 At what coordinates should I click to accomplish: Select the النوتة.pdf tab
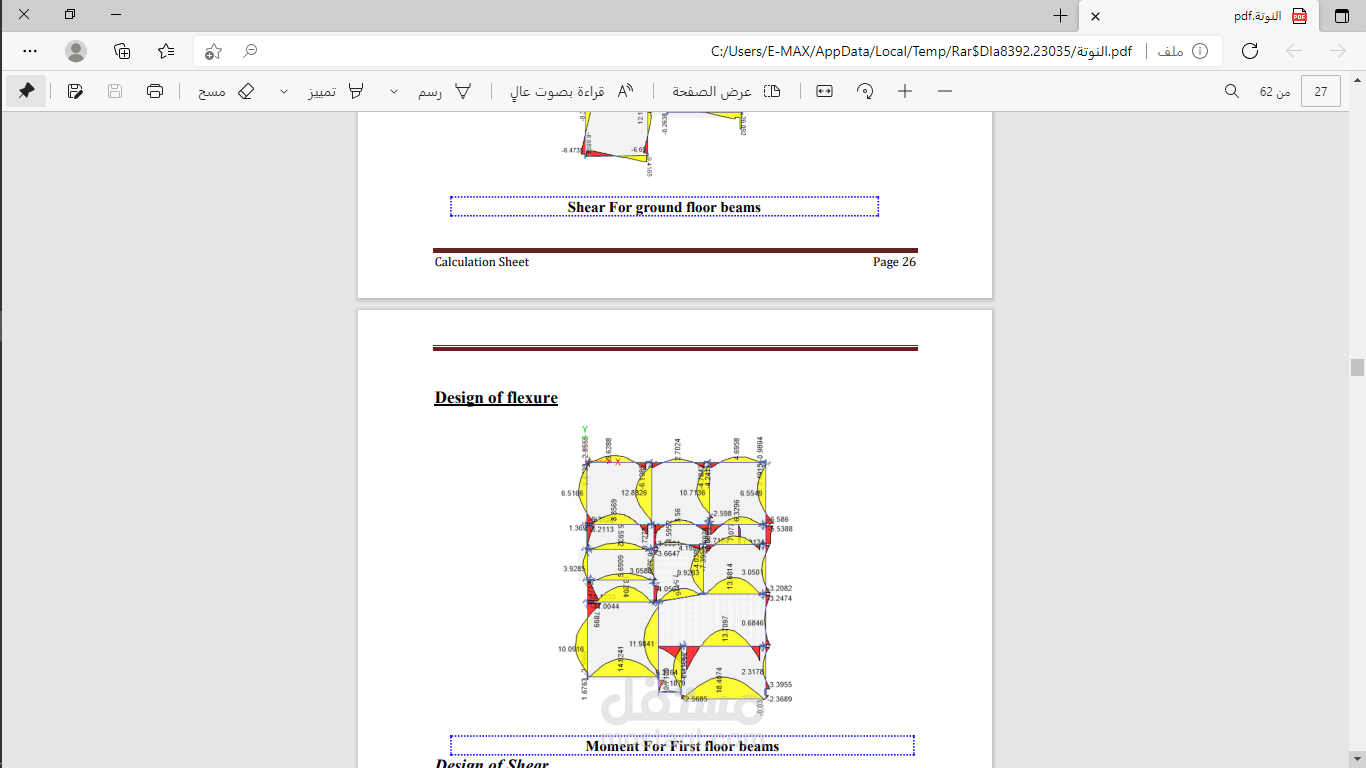pos(1200,16)
